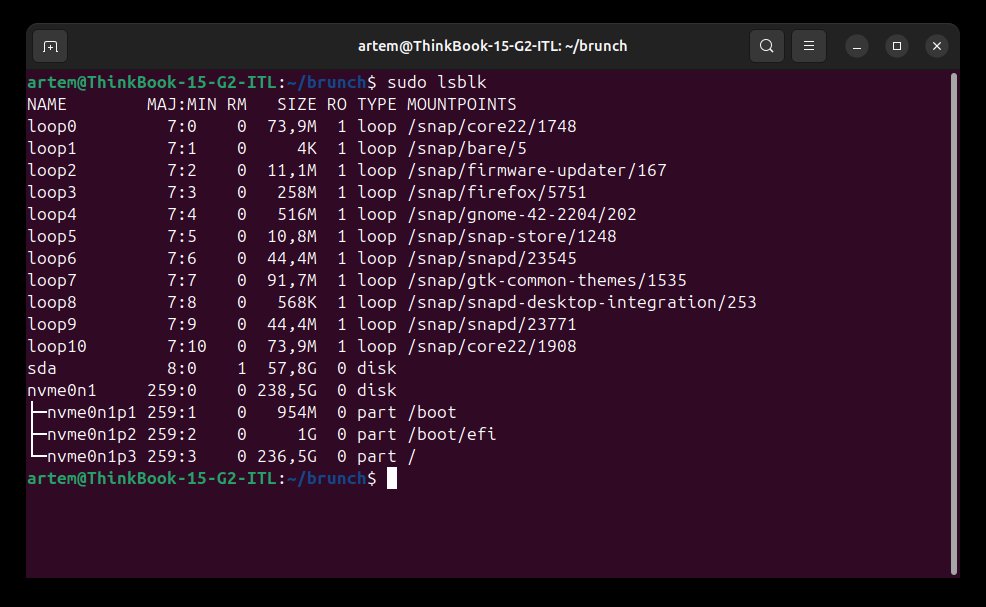This screenshot has width=986, height=607.
Task: Click the /snap/snapd-desktop-integration/253 path
Action: tap(581, 302)
